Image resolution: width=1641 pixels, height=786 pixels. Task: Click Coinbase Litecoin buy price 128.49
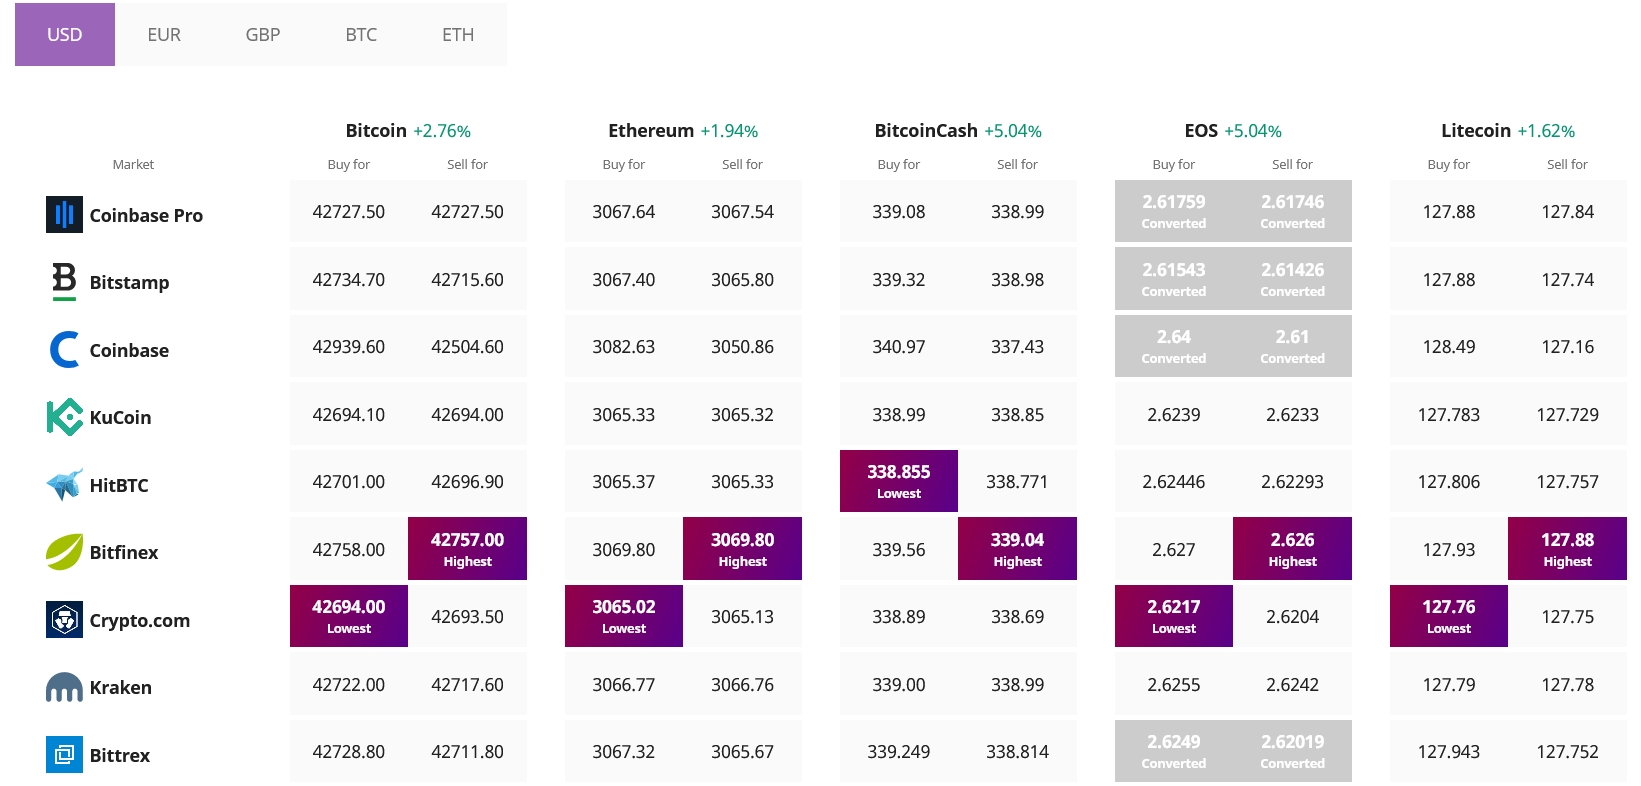point(1449,347)
